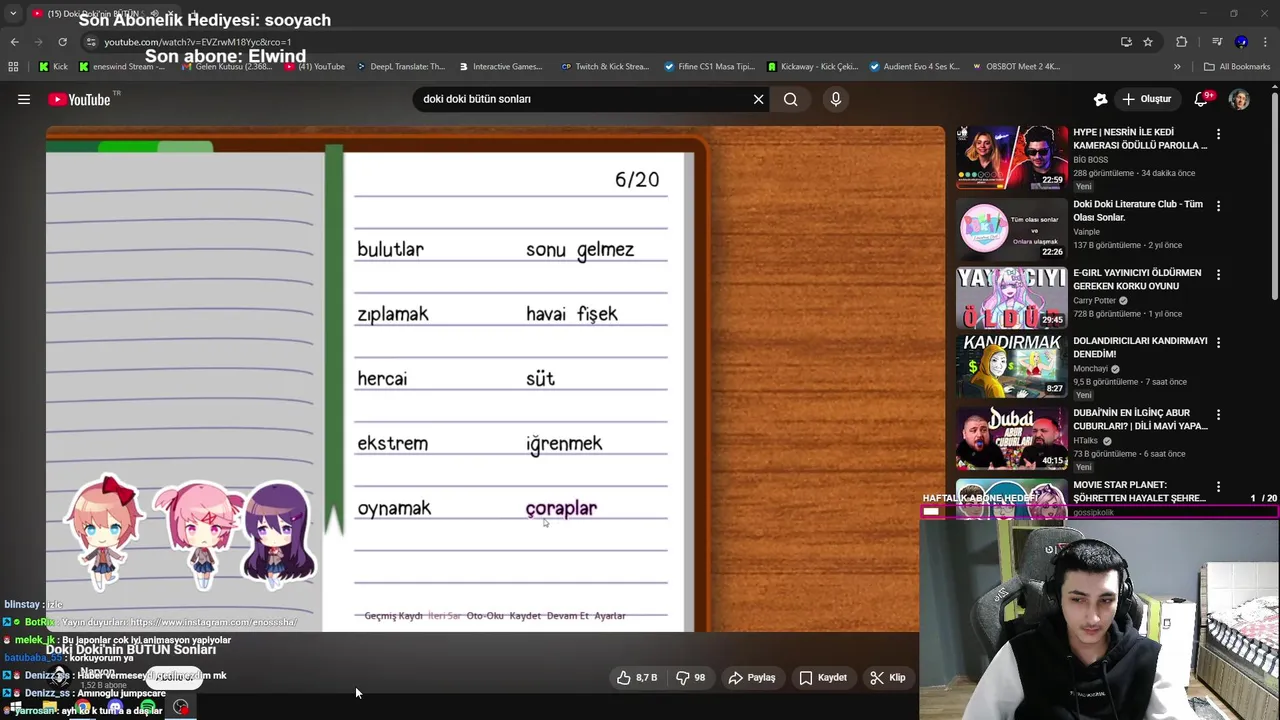Toggle Oto-Oku in the game menu
This screenshot has height=720, width=1280.
click(485, 616)
